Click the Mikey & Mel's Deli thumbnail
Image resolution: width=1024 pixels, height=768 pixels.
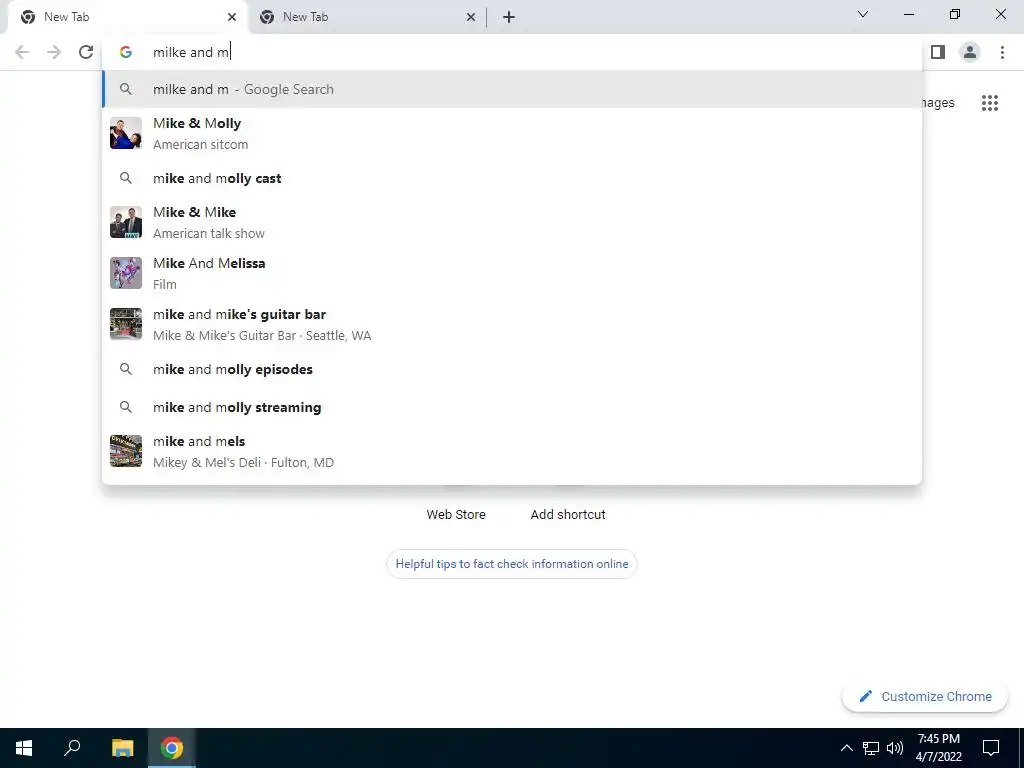coord(126,451)
